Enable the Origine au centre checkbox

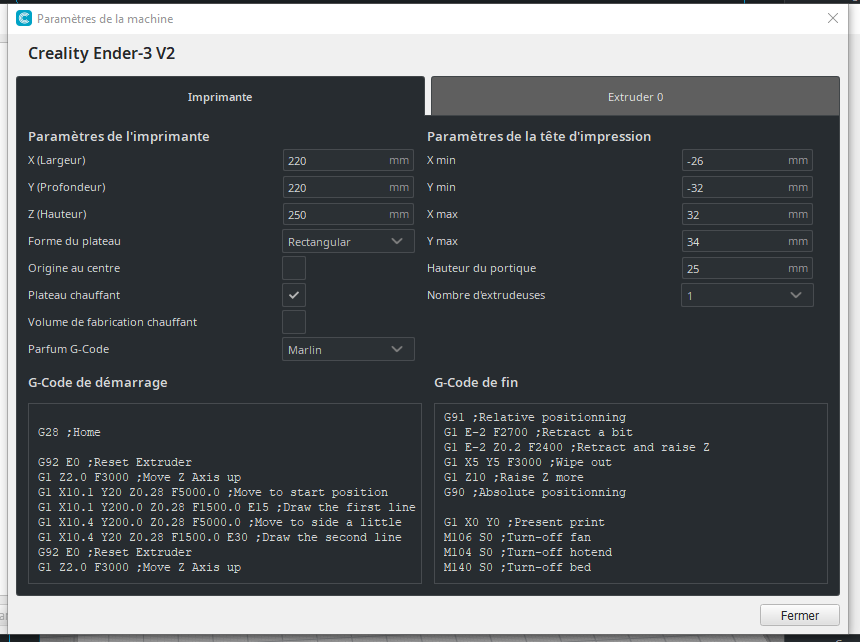click(x=294, y=268)
